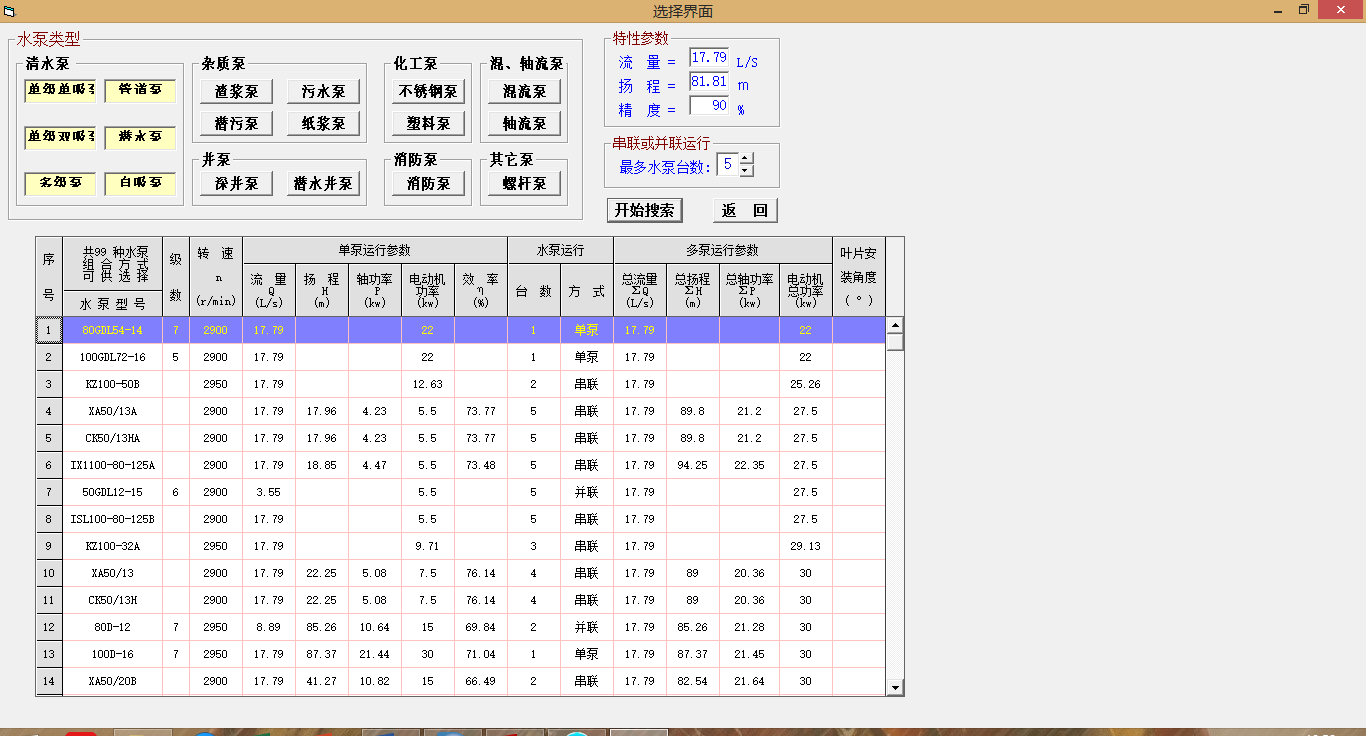Select the 消防泵 button
The image size is (1366, 736).
point(428,183)
